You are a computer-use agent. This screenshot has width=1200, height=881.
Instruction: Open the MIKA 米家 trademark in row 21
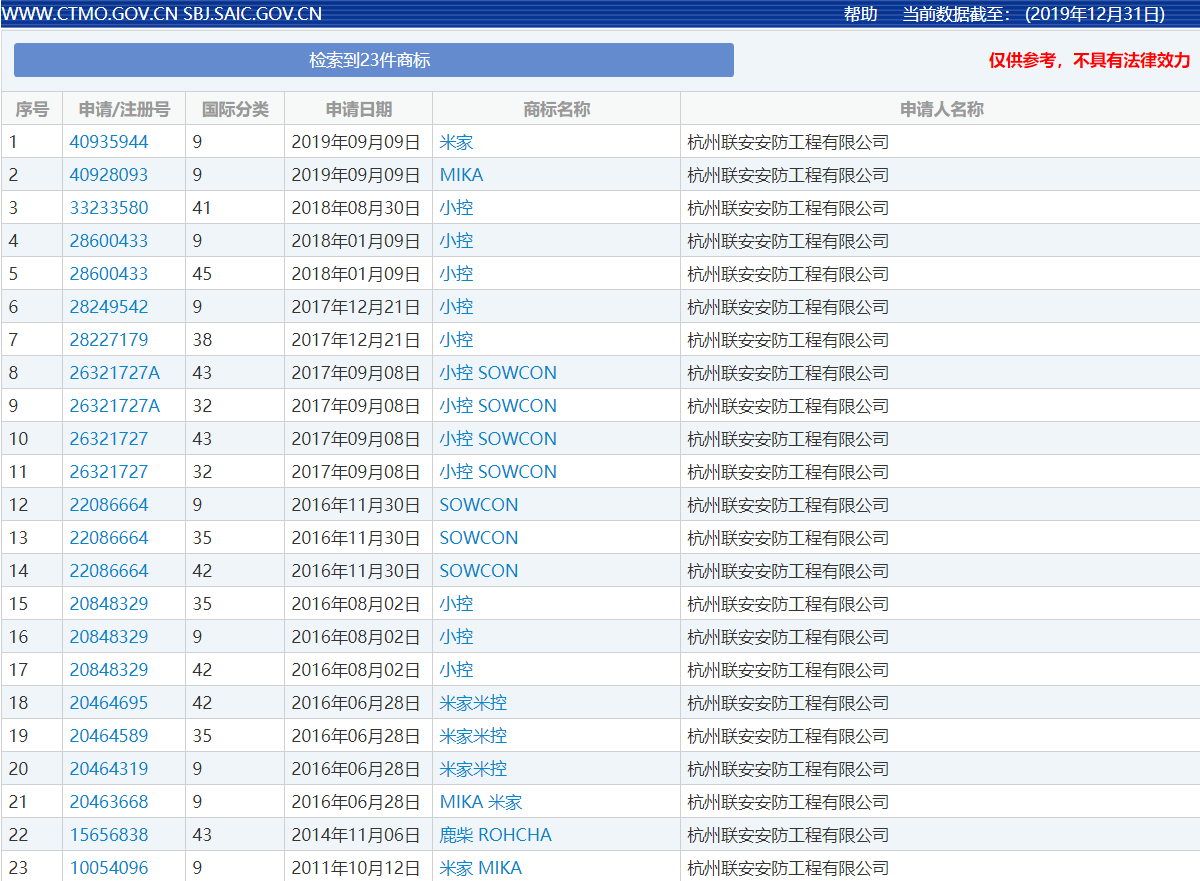coord(480,802)
